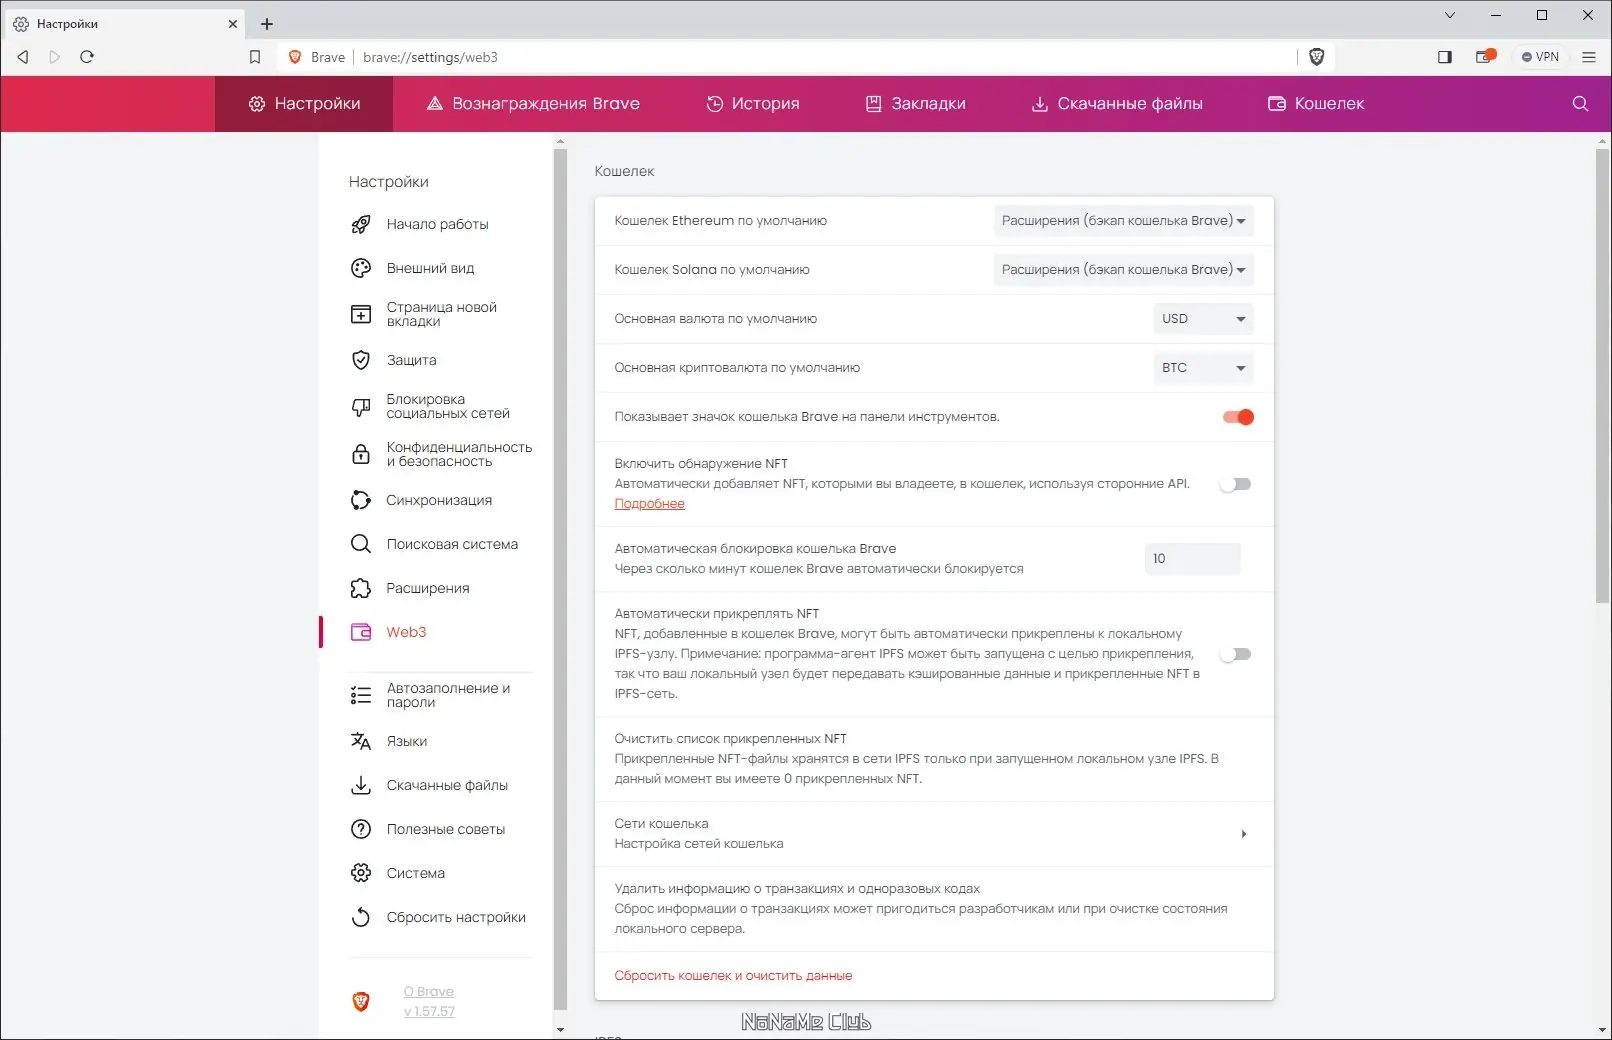Click the reset icon for Сбросить настройки

point(361,917)
